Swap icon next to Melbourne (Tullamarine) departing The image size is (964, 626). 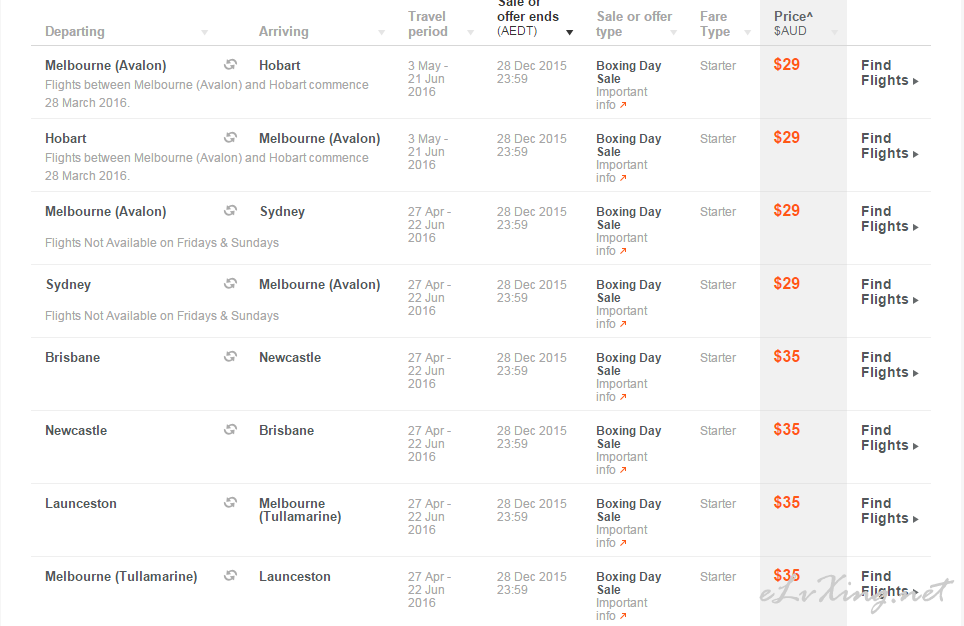[231, 576]
